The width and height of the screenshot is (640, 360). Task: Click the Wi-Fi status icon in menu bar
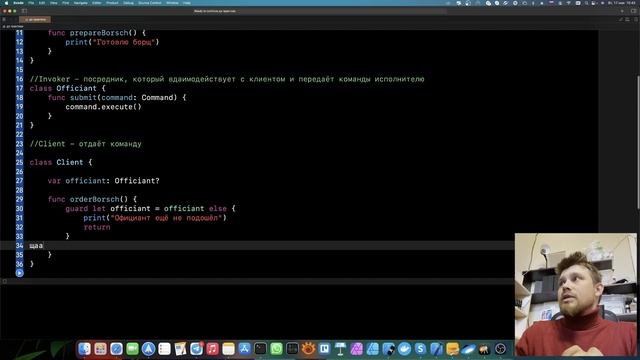coord(569,3)
